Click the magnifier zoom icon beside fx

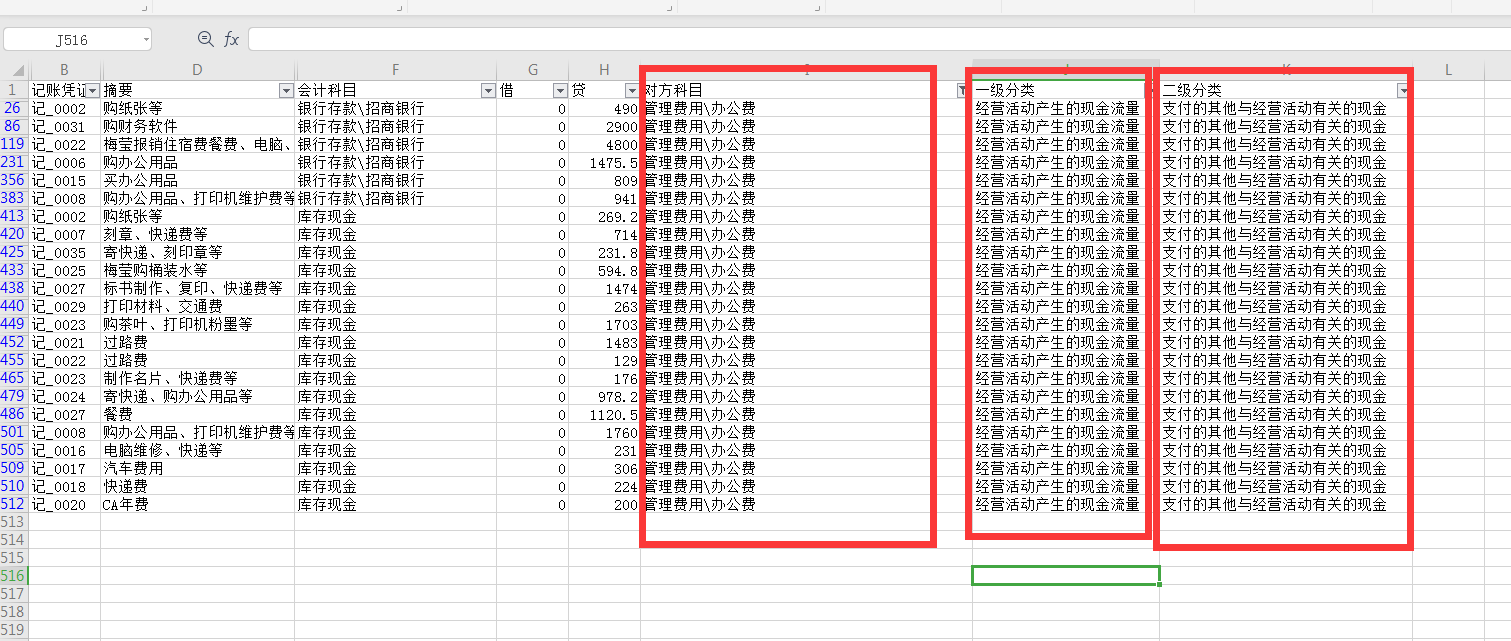click(x=205, y=39)
